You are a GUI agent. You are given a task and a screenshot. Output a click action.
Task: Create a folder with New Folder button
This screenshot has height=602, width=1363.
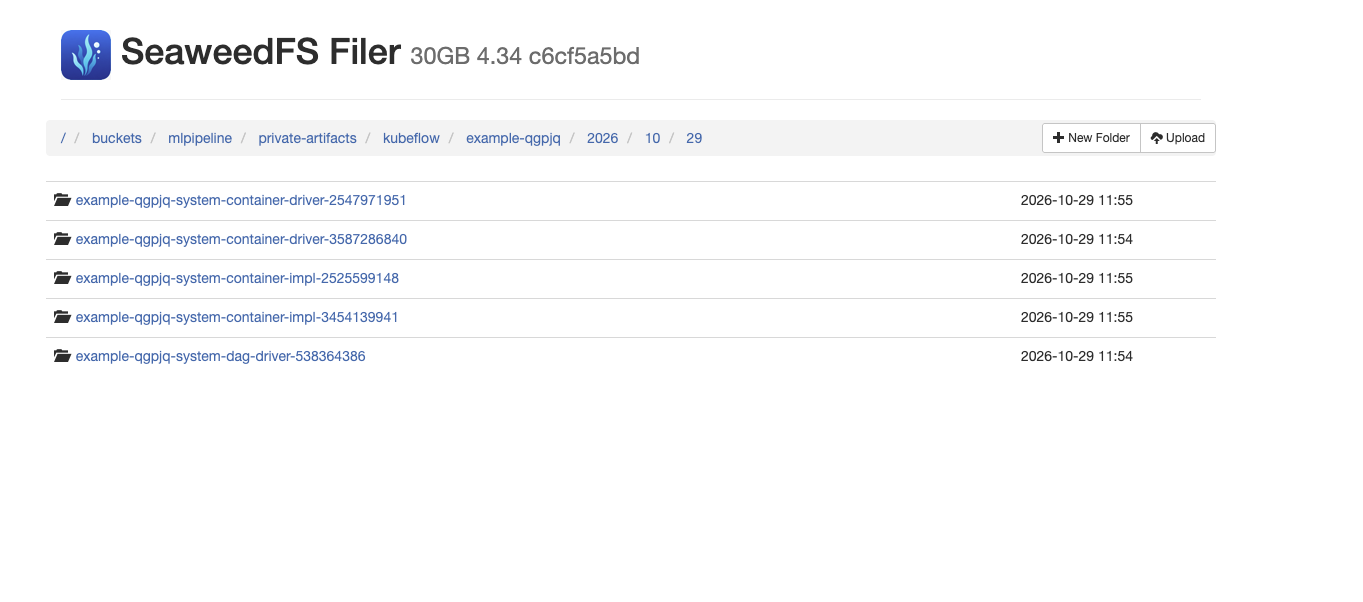click(1091, 138)
